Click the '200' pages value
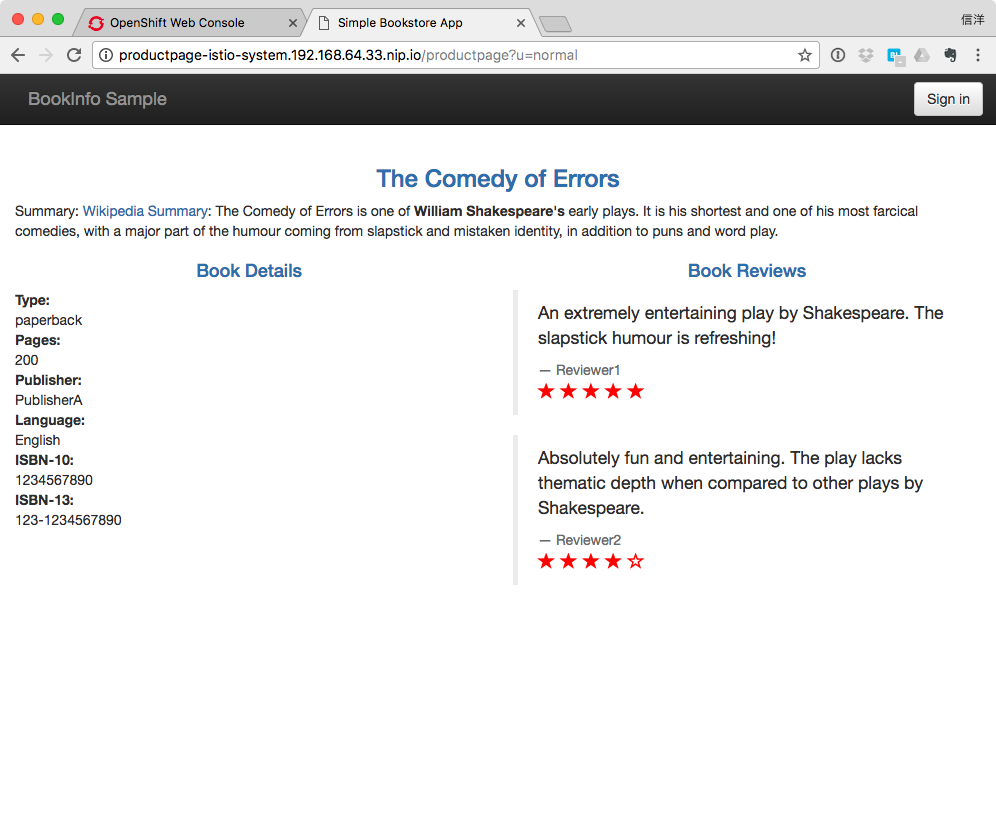Image resolution: width=996 pixels, height=820 pixels. click(27, 360)
